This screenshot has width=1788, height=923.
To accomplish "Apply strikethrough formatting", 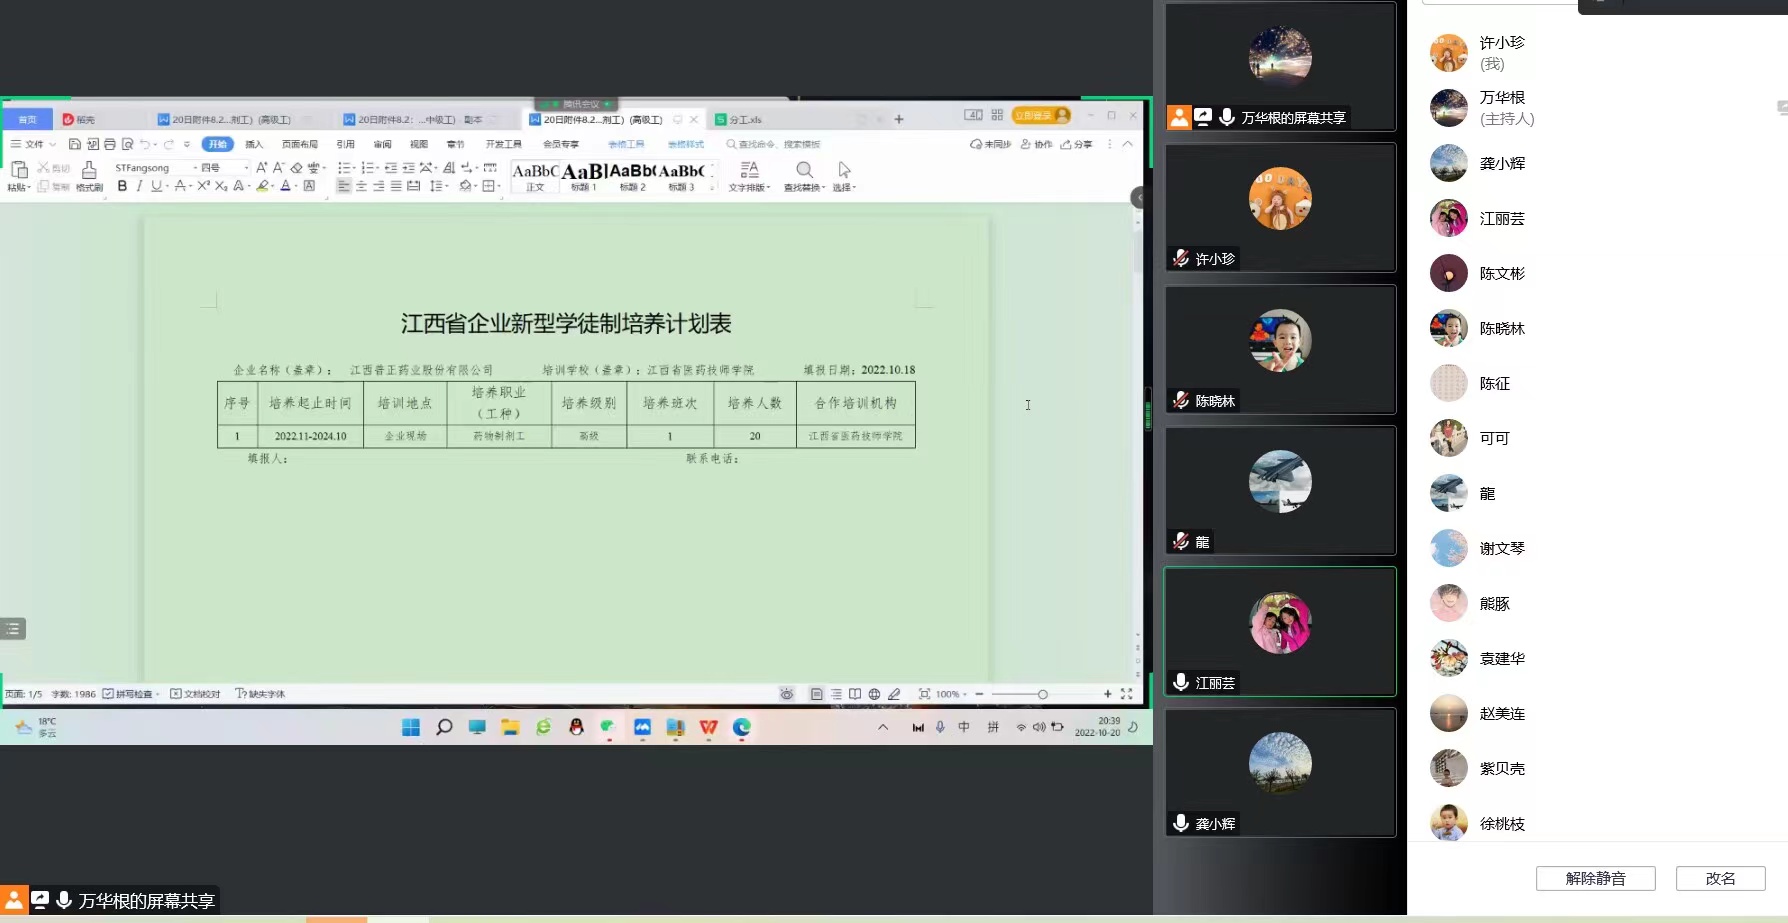I will click(180, 186).
